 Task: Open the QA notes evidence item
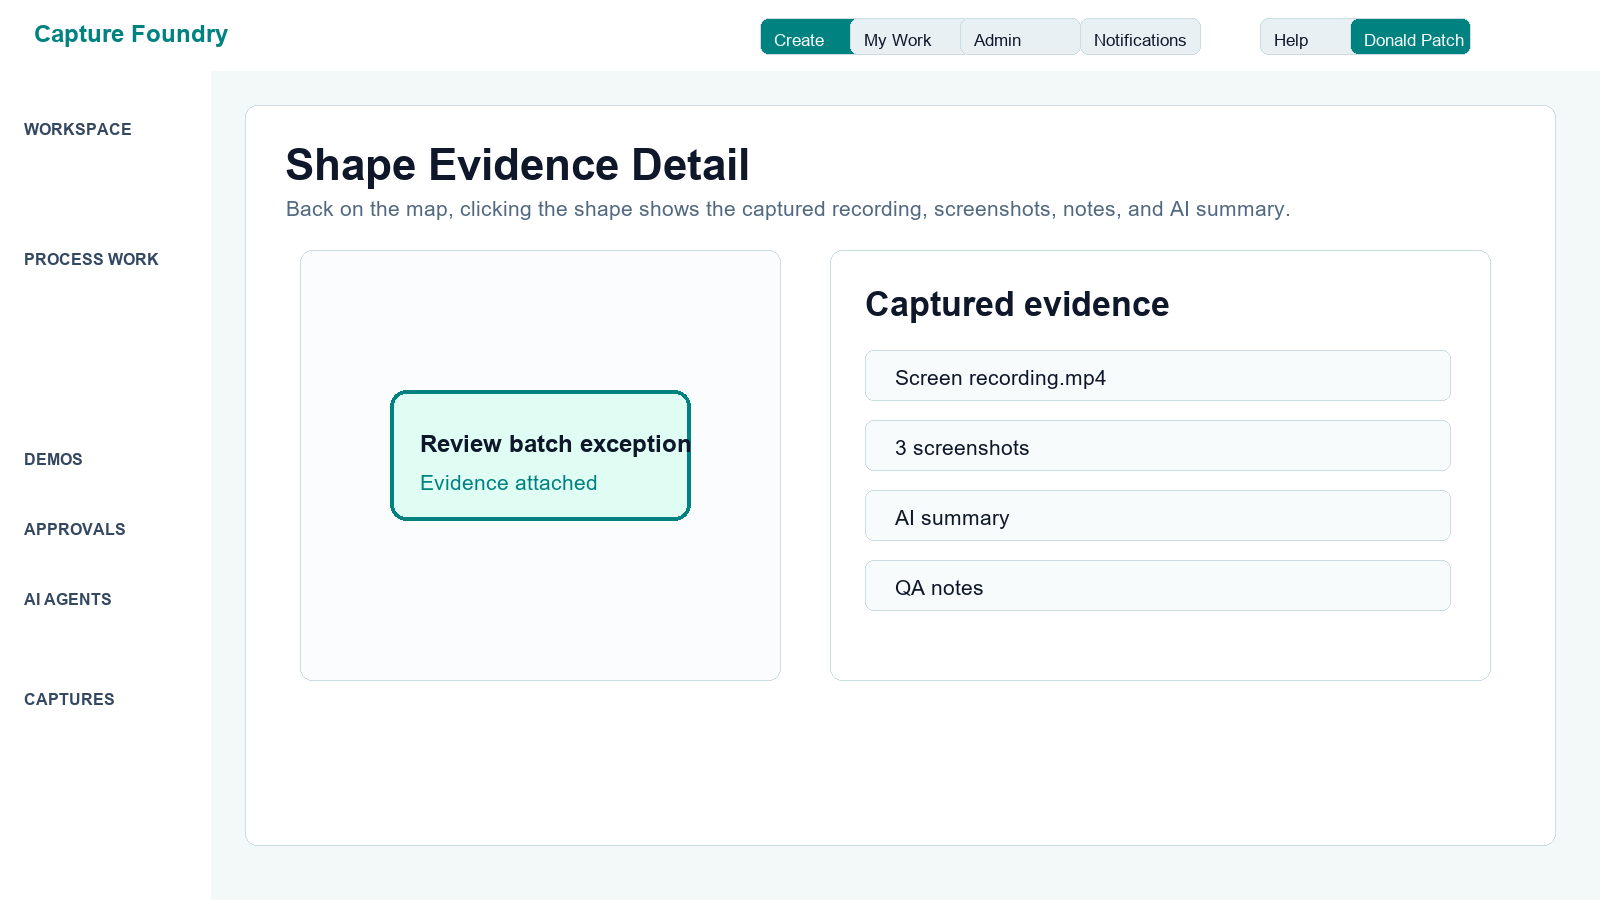point(1158,586)
